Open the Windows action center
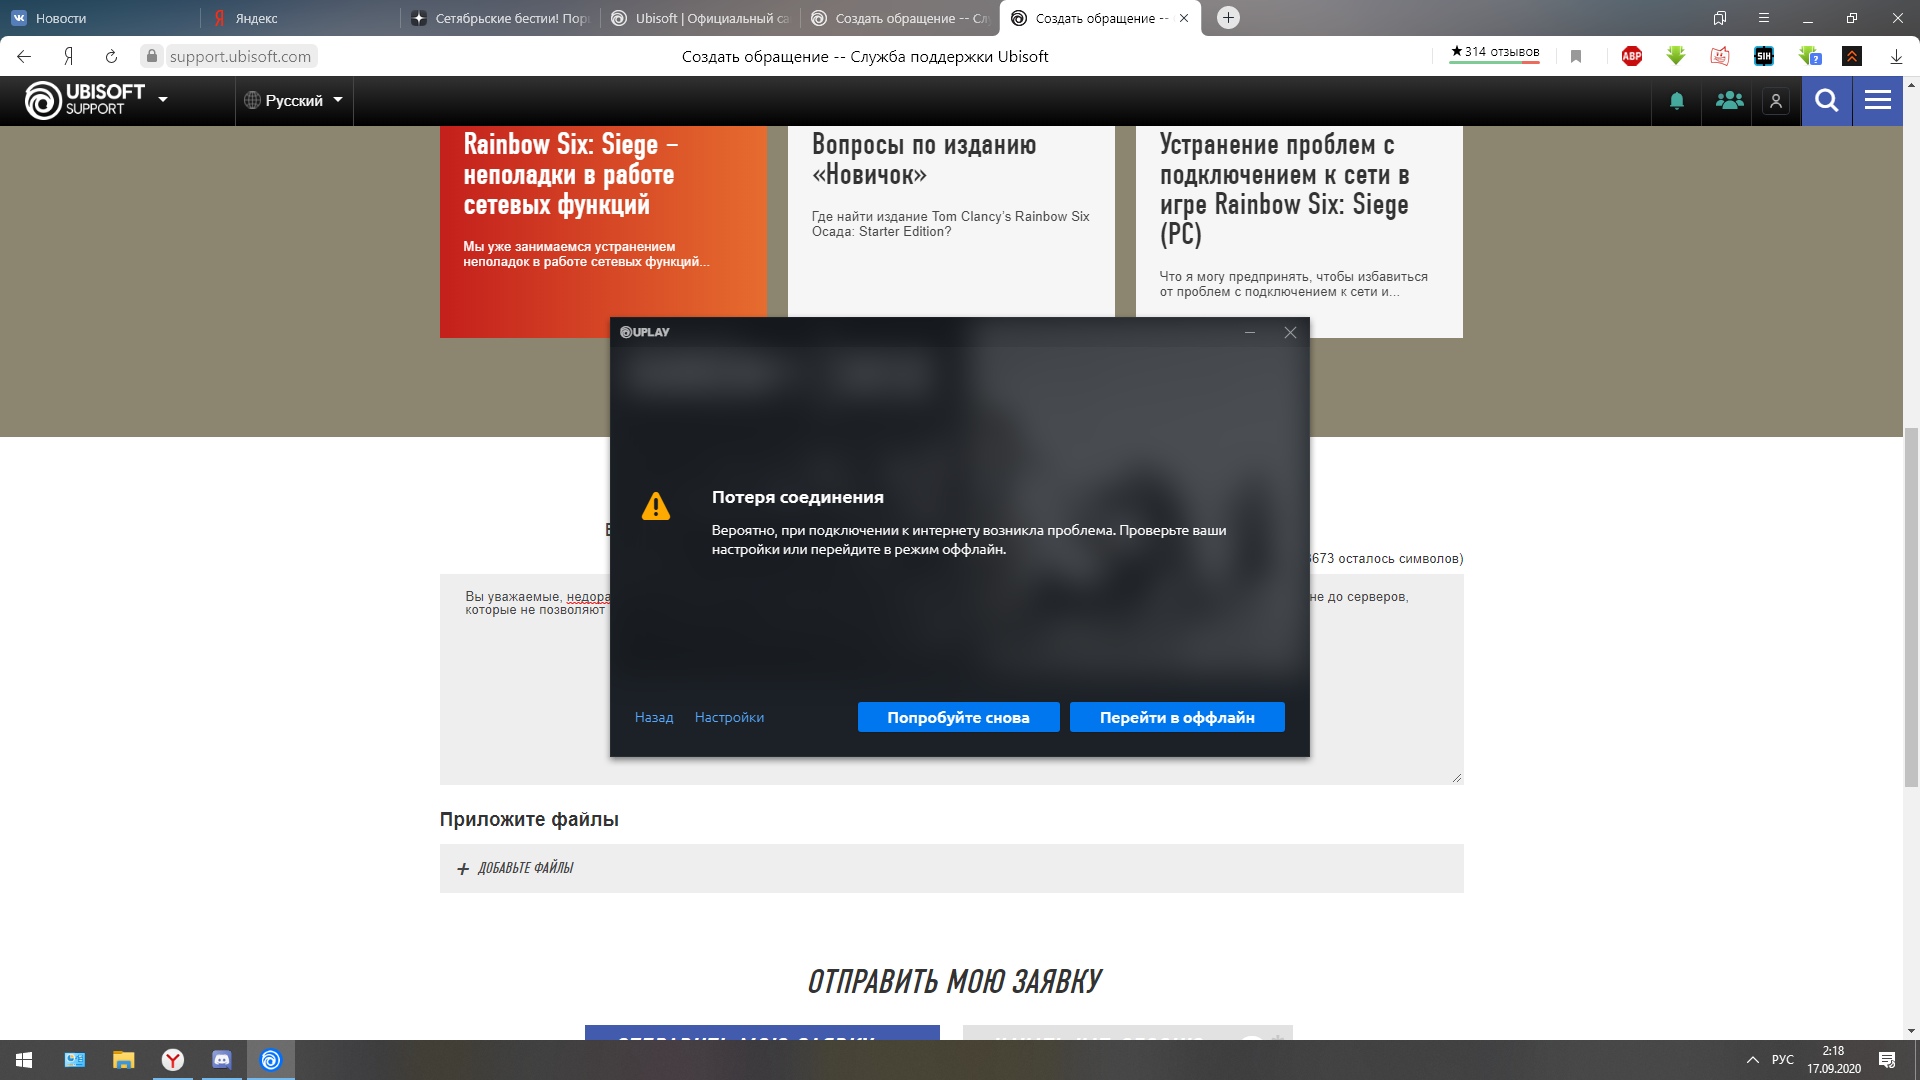Image resolution: width=1920 pixels, height=1080 pixels. pyautogui.click(x=1887, y=1060)
